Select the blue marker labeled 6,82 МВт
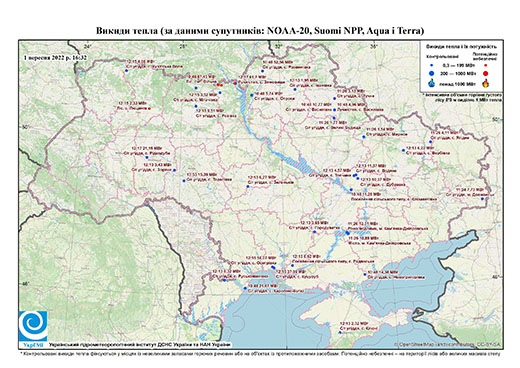 pyautogui.click(x=292, y=265)
